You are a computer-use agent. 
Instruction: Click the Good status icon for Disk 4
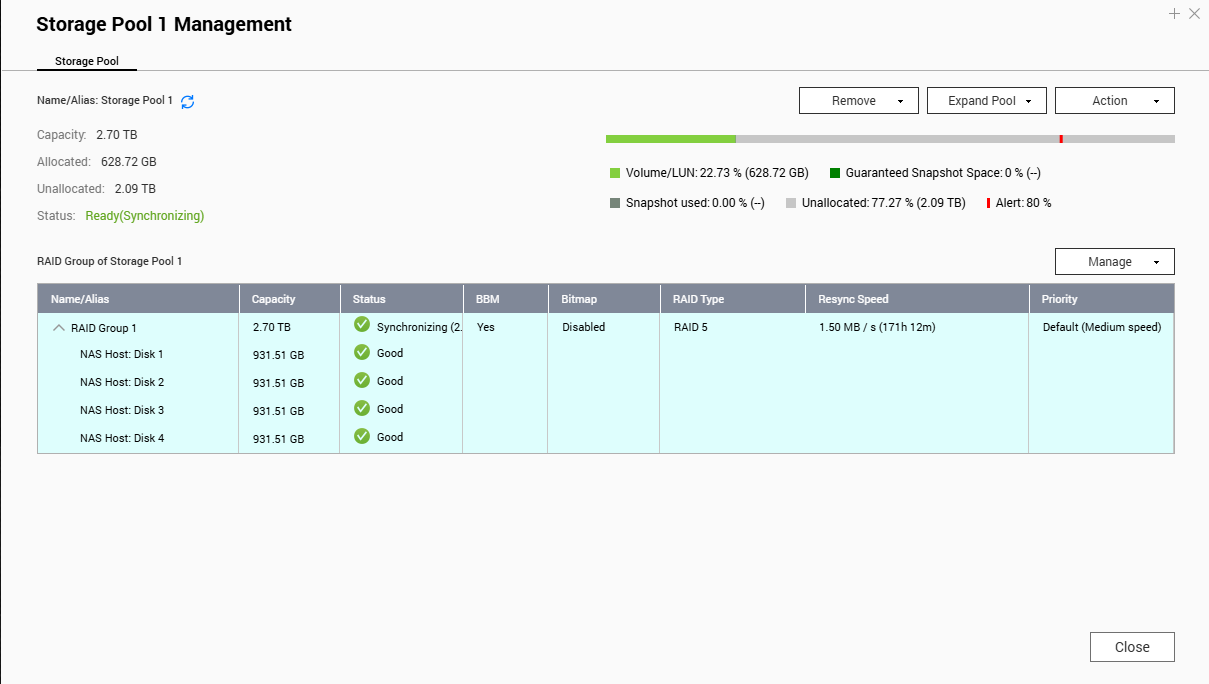[362, 437]
